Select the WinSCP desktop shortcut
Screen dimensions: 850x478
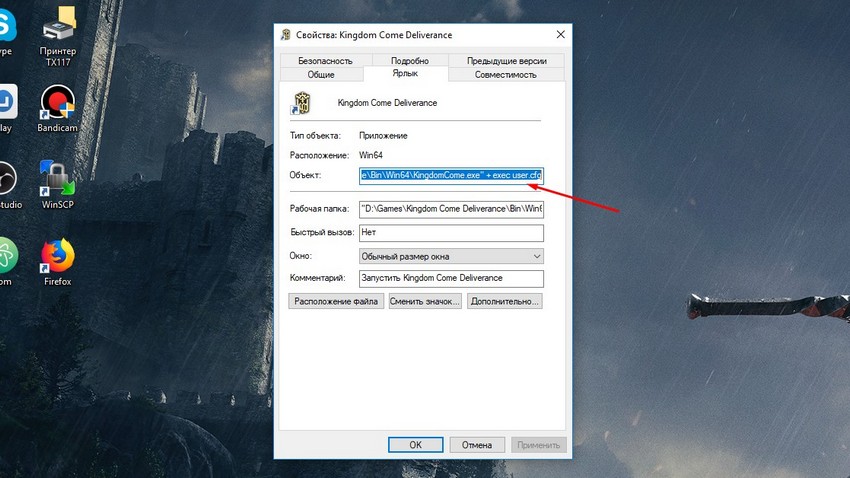coord(57,184)
